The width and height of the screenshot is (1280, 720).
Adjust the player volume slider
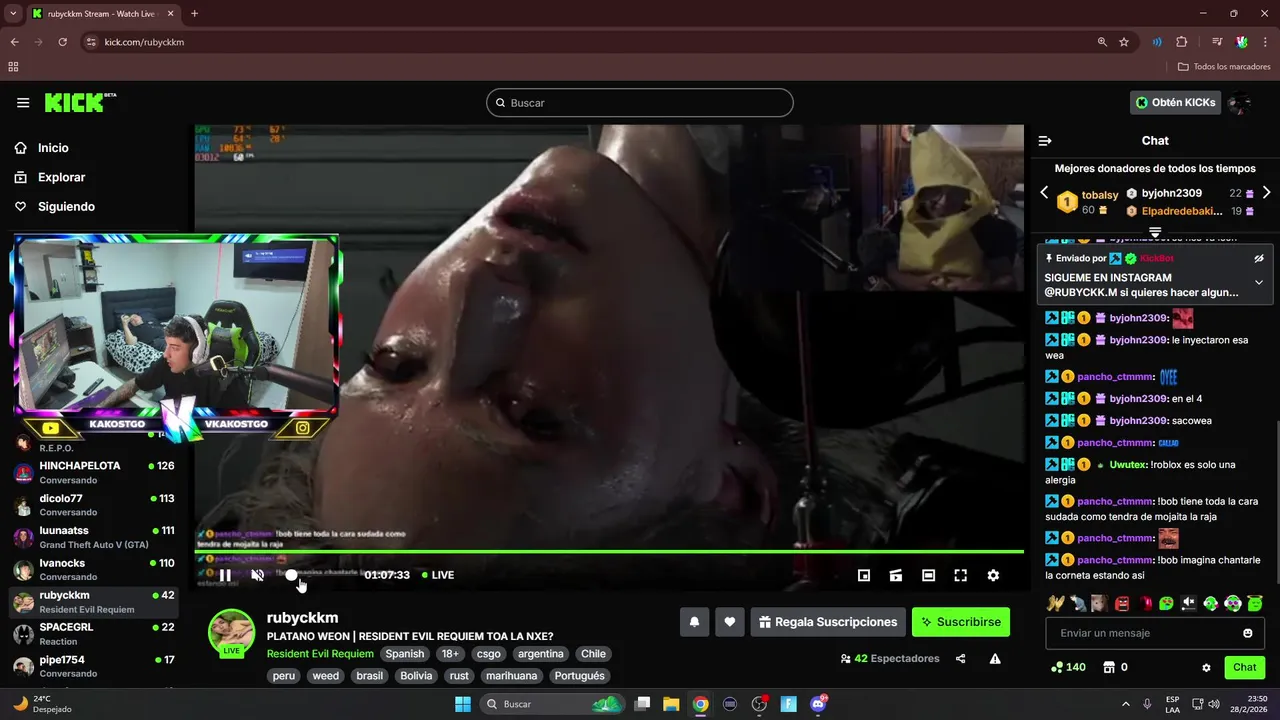click(291, 575)
